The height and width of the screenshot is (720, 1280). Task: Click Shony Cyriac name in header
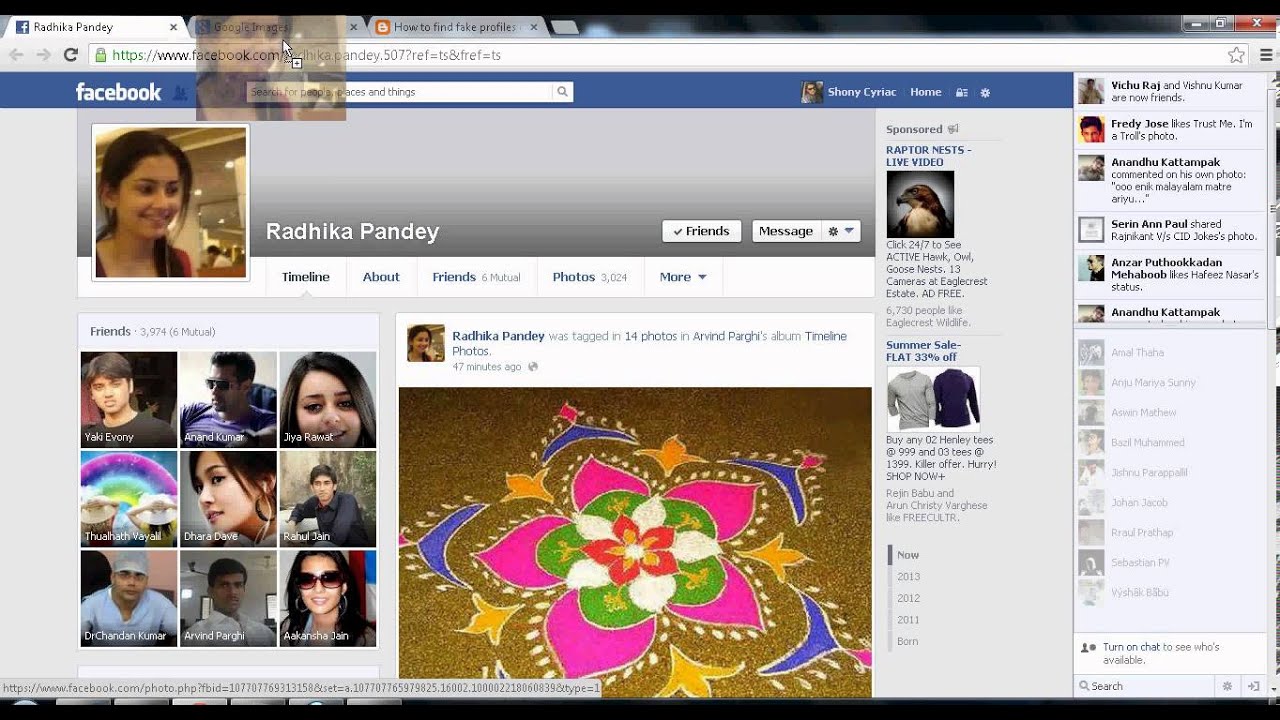pos(862,92)
